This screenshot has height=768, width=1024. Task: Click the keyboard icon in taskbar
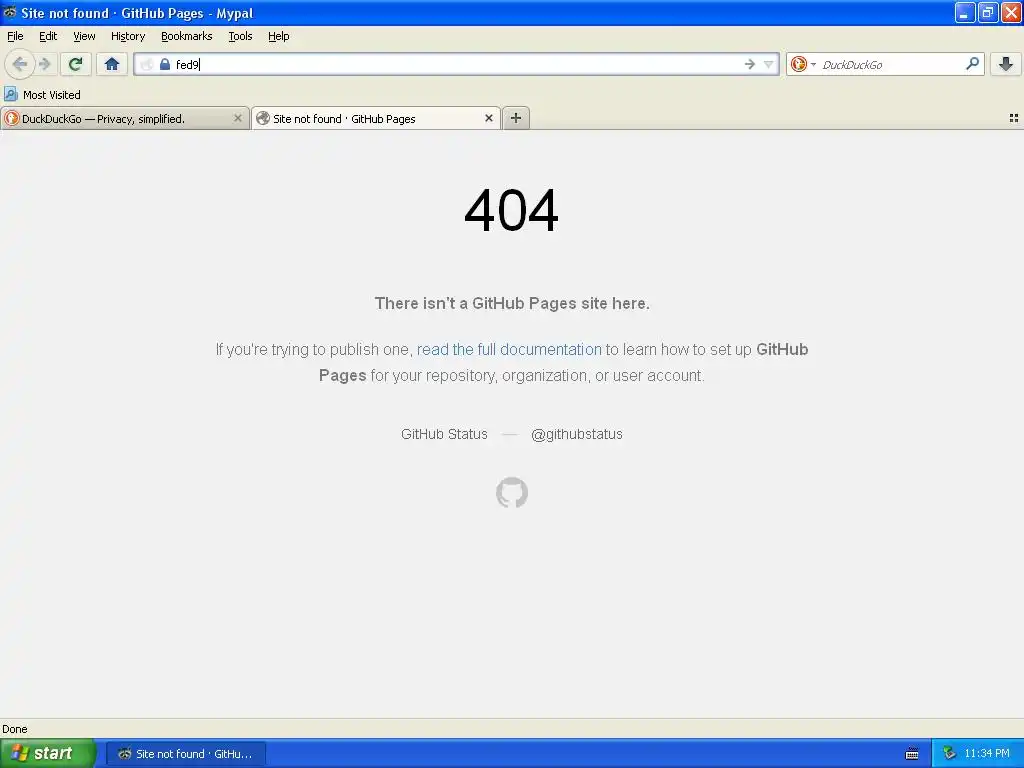(912, 754)
